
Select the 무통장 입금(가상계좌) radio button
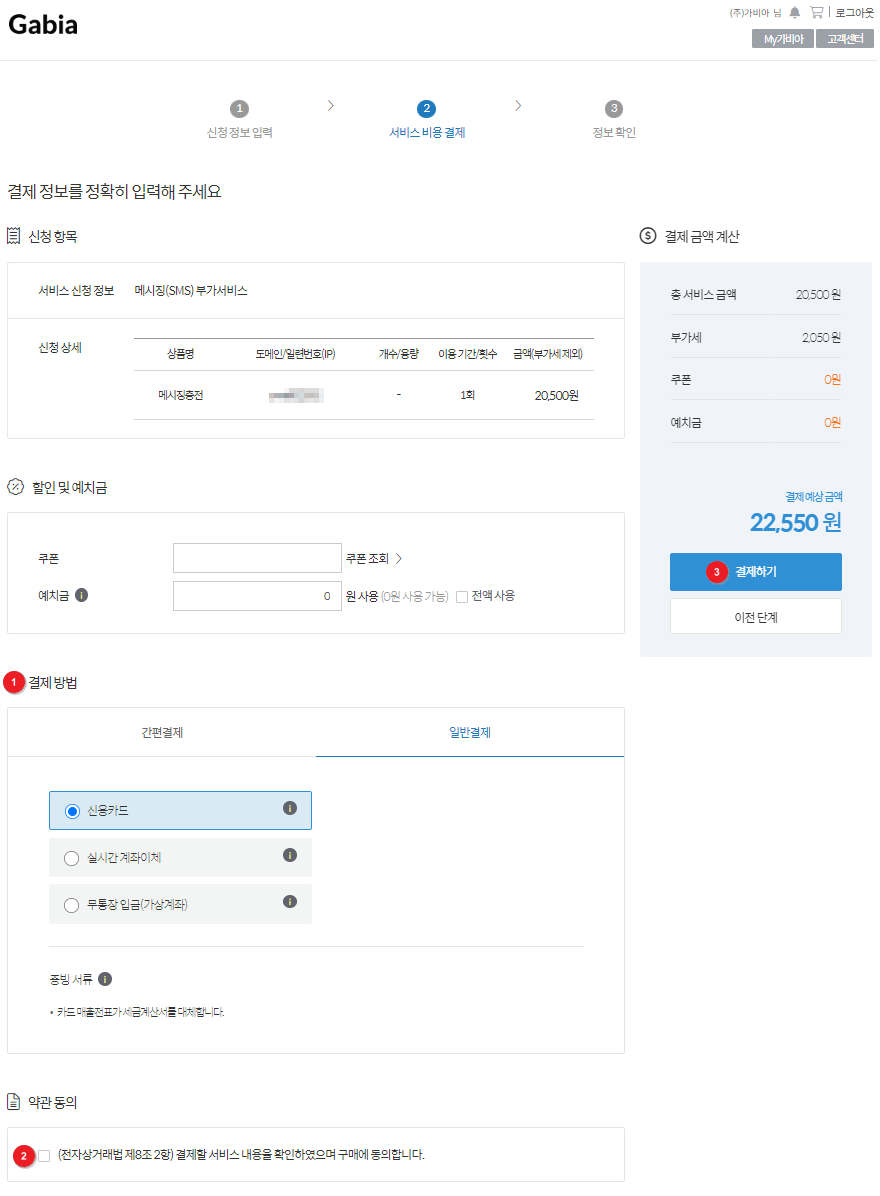coord(72,905)
